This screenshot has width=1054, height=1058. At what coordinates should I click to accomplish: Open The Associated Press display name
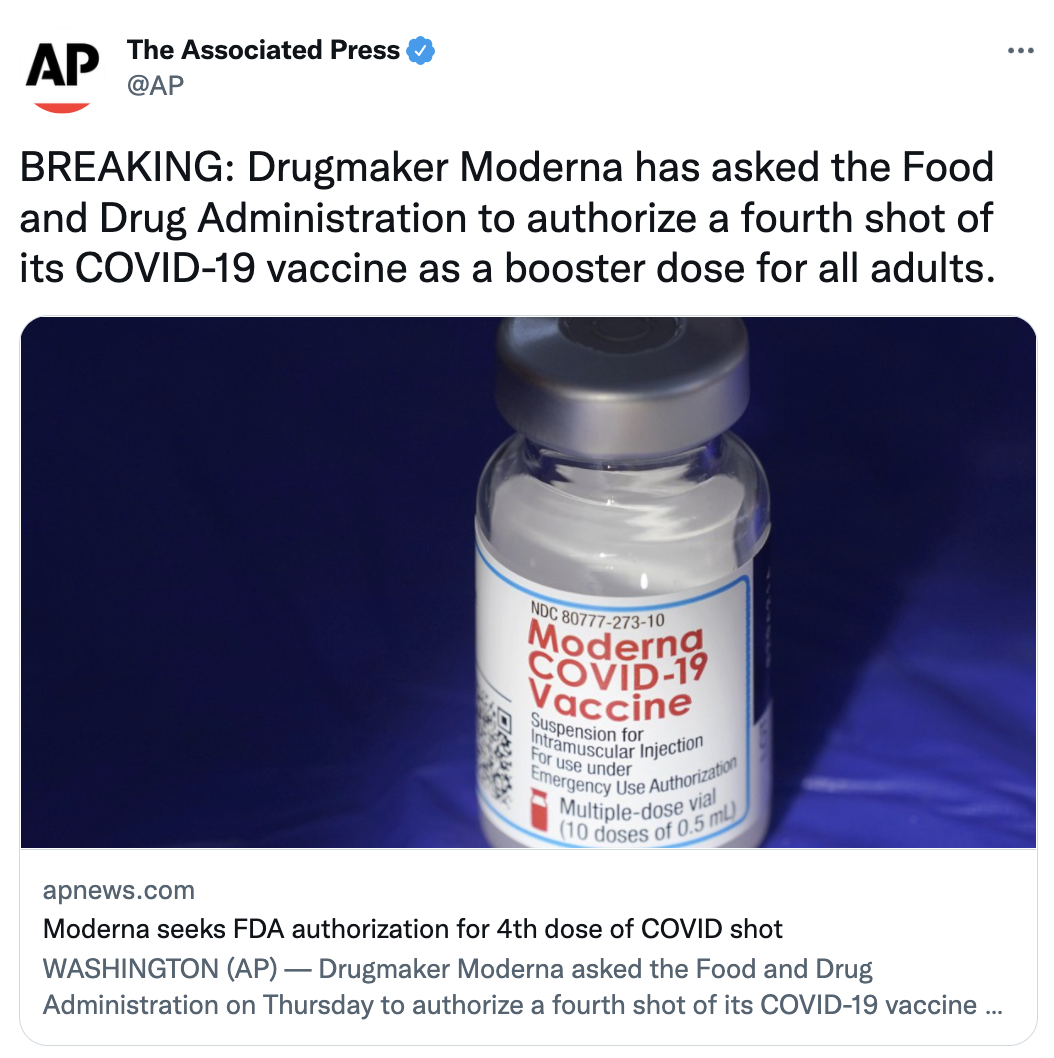[263, 51]
